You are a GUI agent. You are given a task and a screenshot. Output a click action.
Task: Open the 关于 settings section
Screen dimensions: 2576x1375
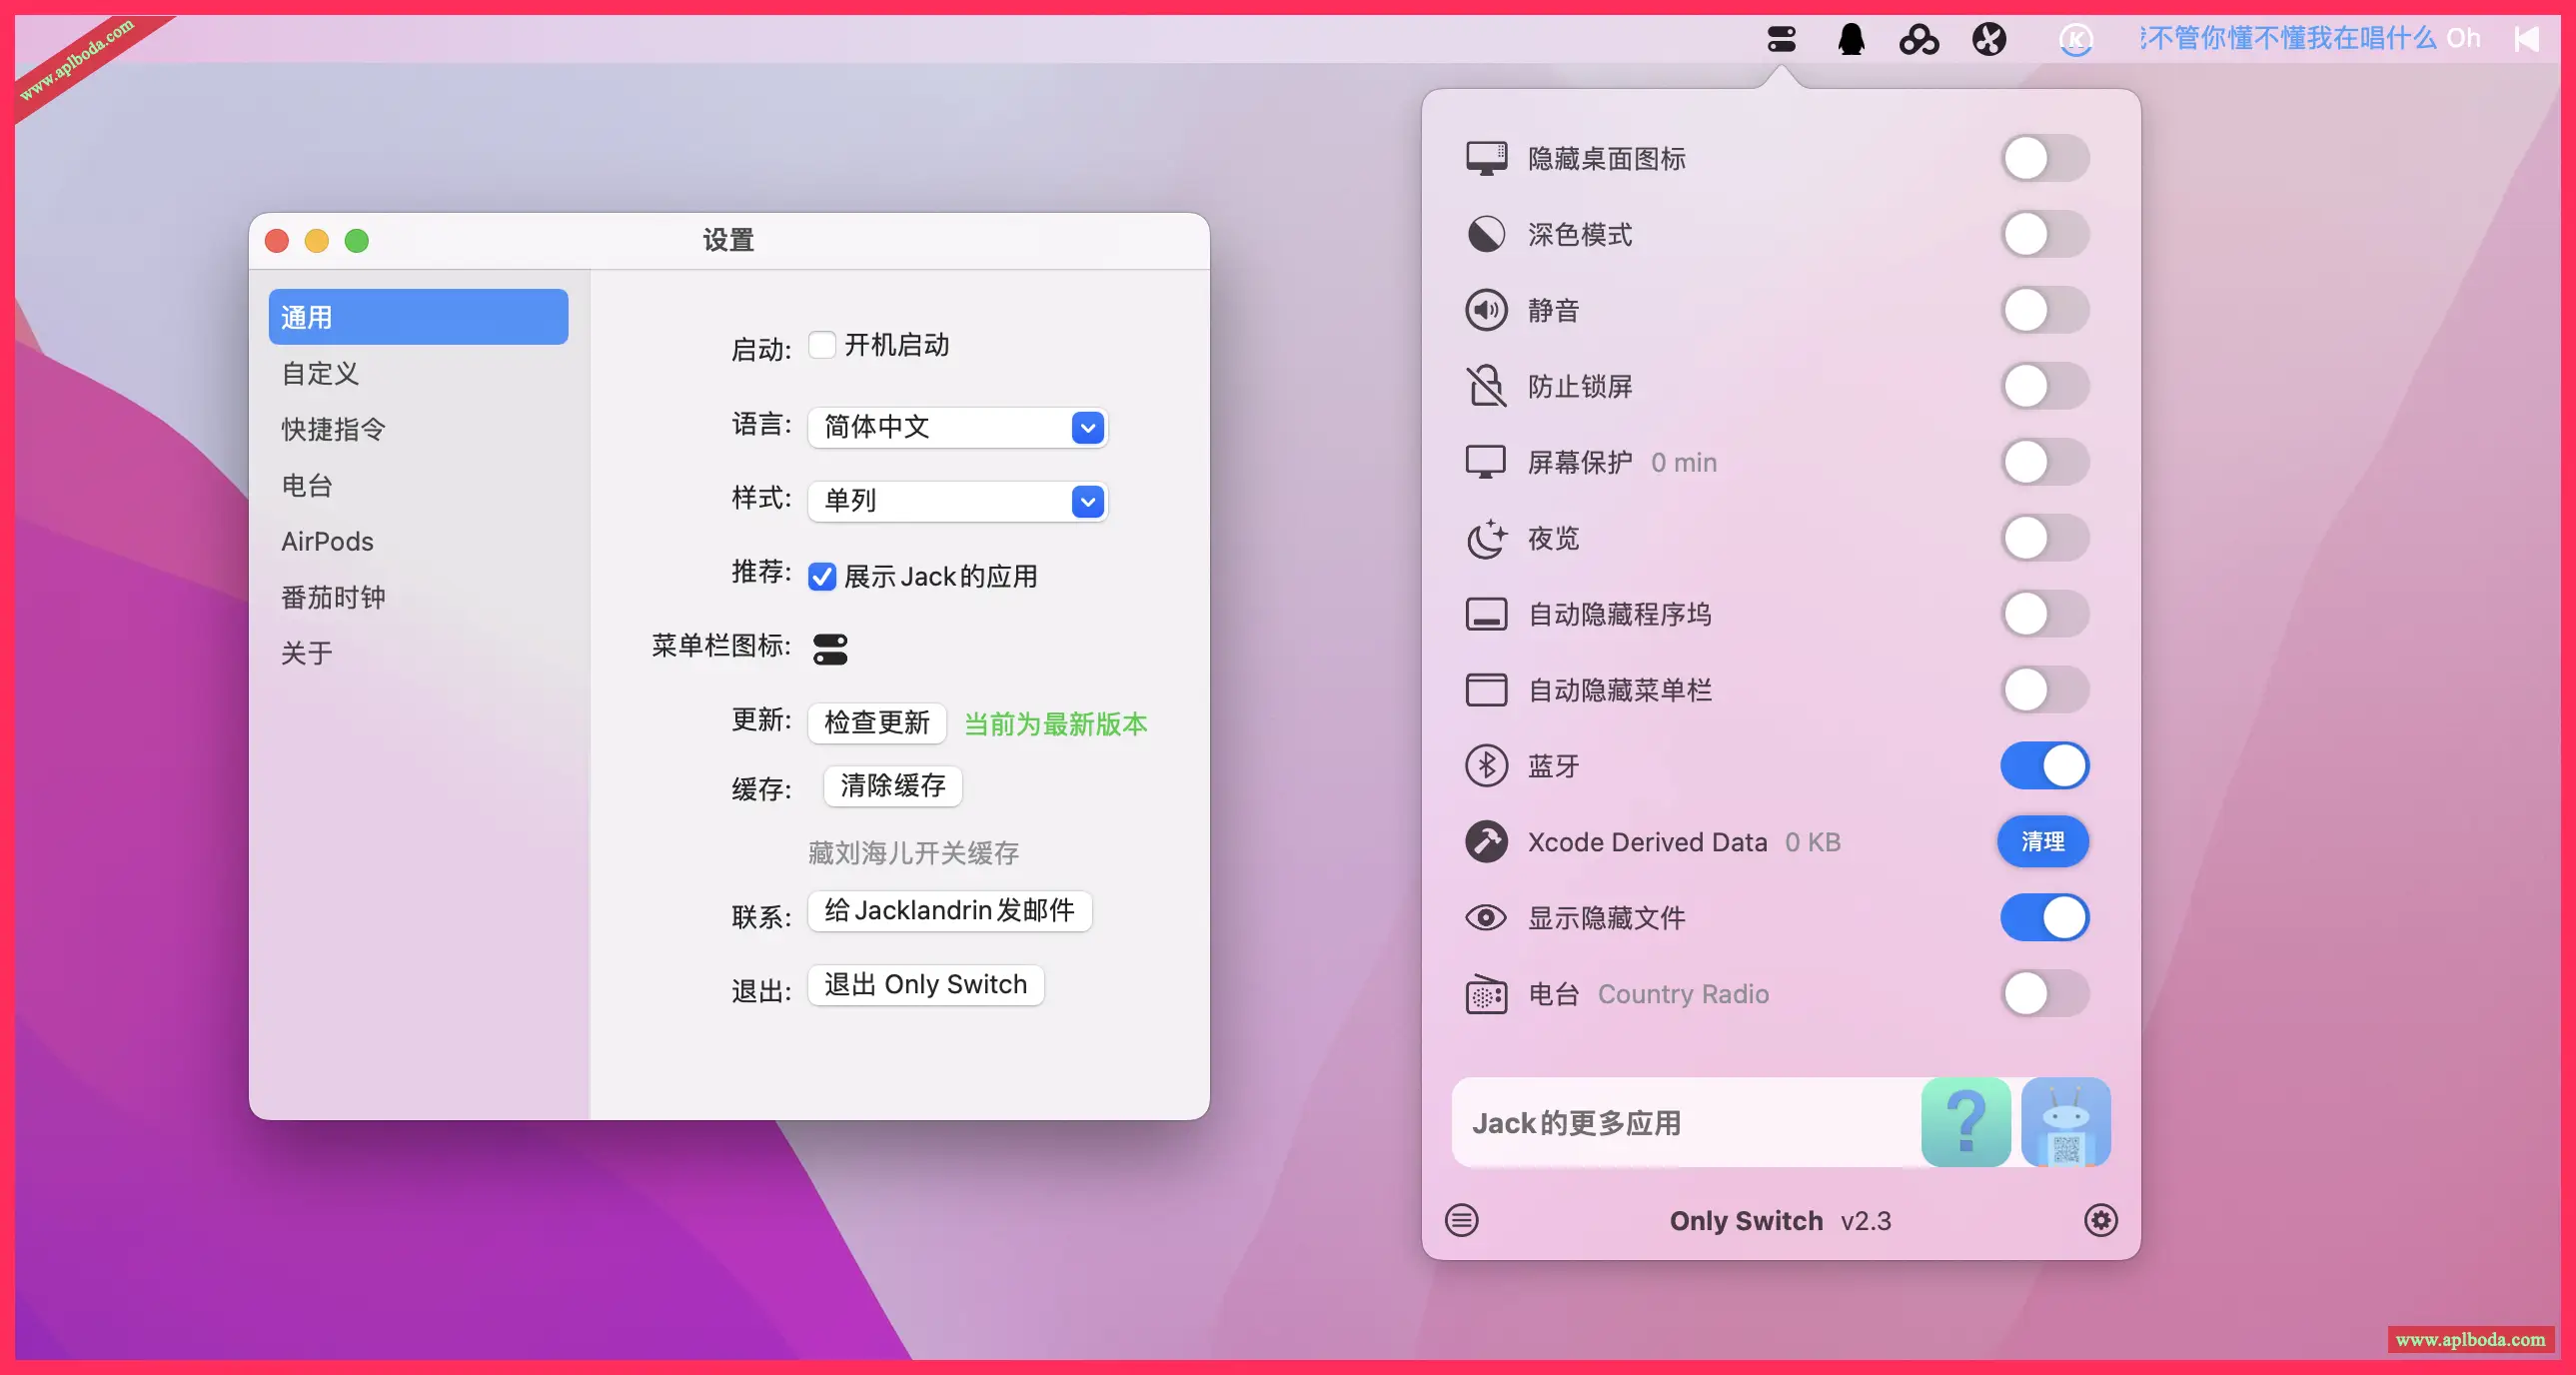click(418, 653)
